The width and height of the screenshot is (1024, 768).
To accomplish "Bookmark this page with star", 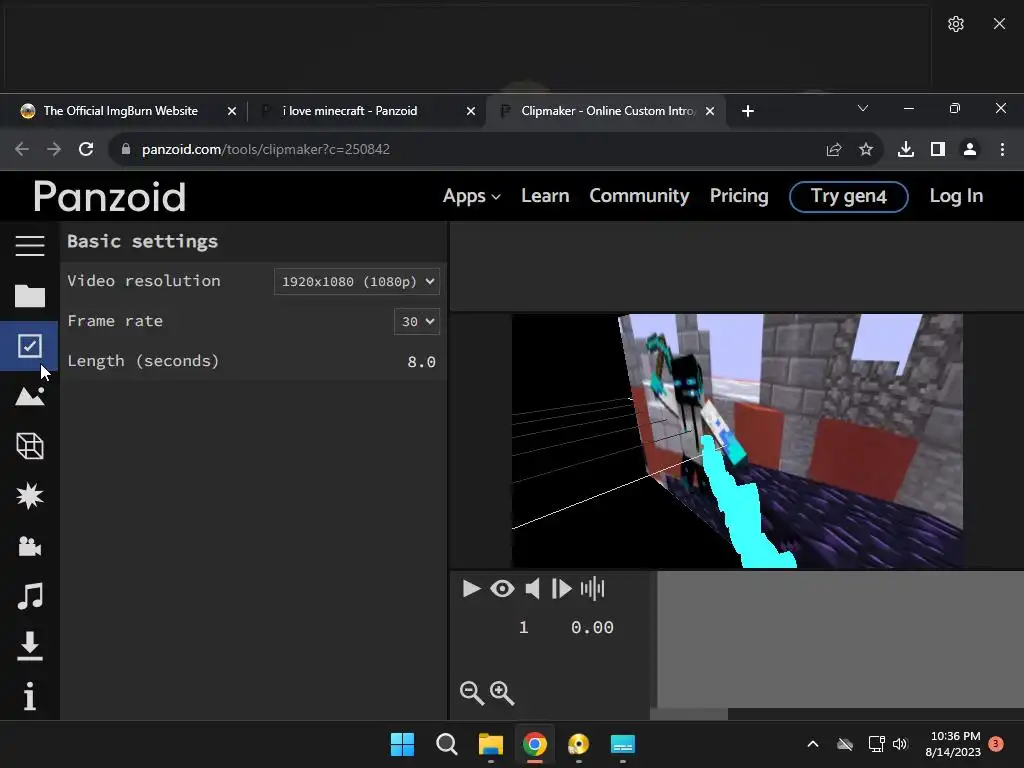I will tap(866, 150).
